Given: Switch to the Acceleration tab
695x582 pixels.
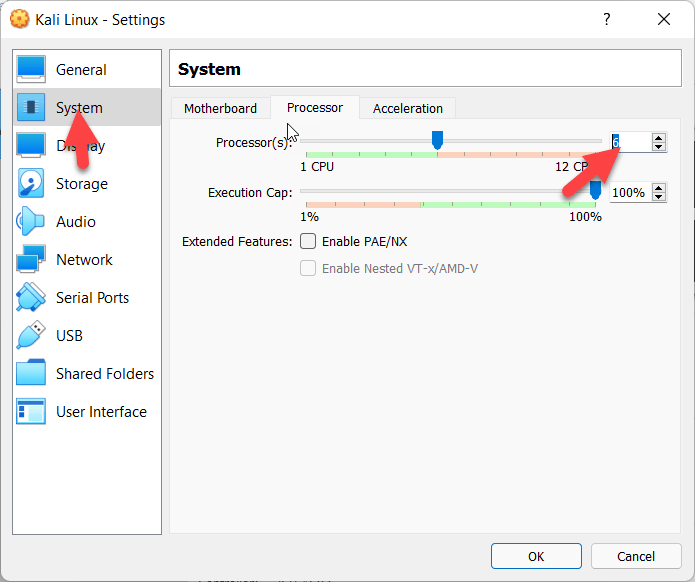Looking at the screenshot, I should 407,108.
